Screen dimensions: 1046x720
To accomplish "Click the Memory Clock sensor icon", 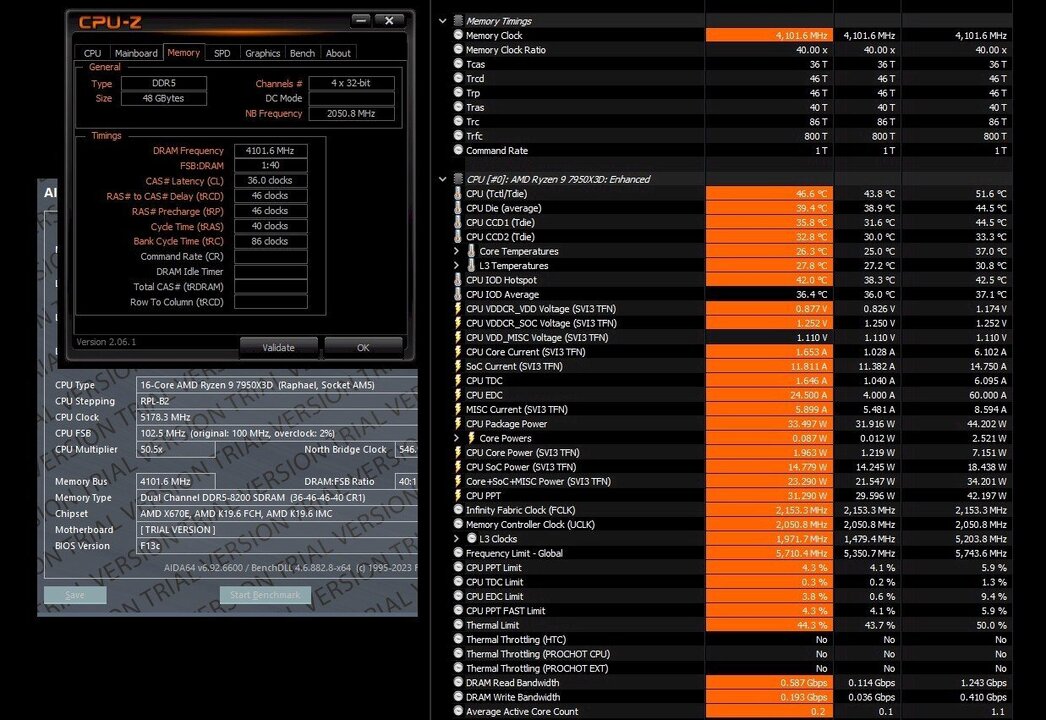I will (x=458, y=34).
